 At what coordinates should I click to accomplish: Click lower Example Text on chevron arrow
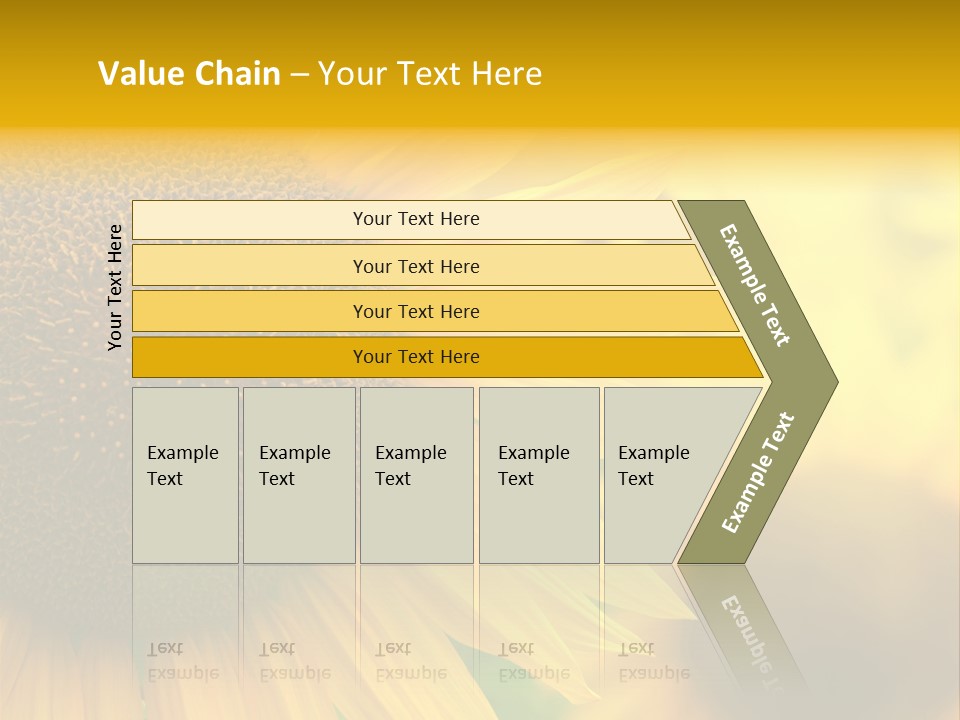click(x=758, y=472)
